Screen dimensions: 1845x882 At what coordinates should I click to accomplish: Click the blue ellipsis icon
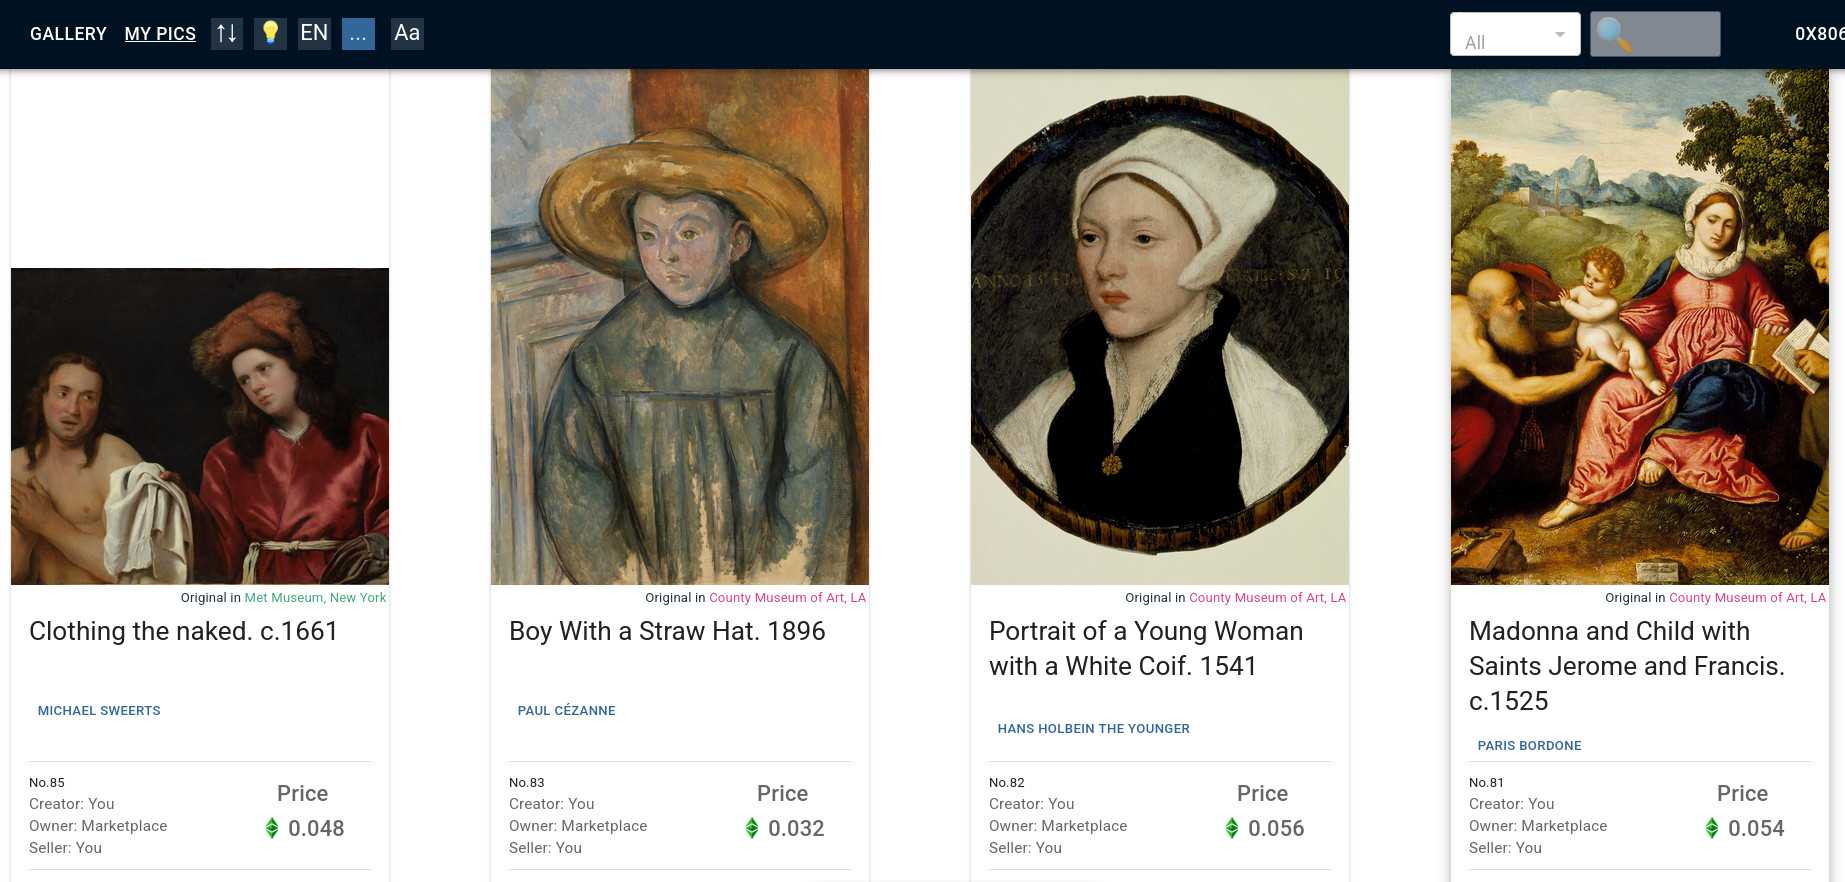[358, 33]
